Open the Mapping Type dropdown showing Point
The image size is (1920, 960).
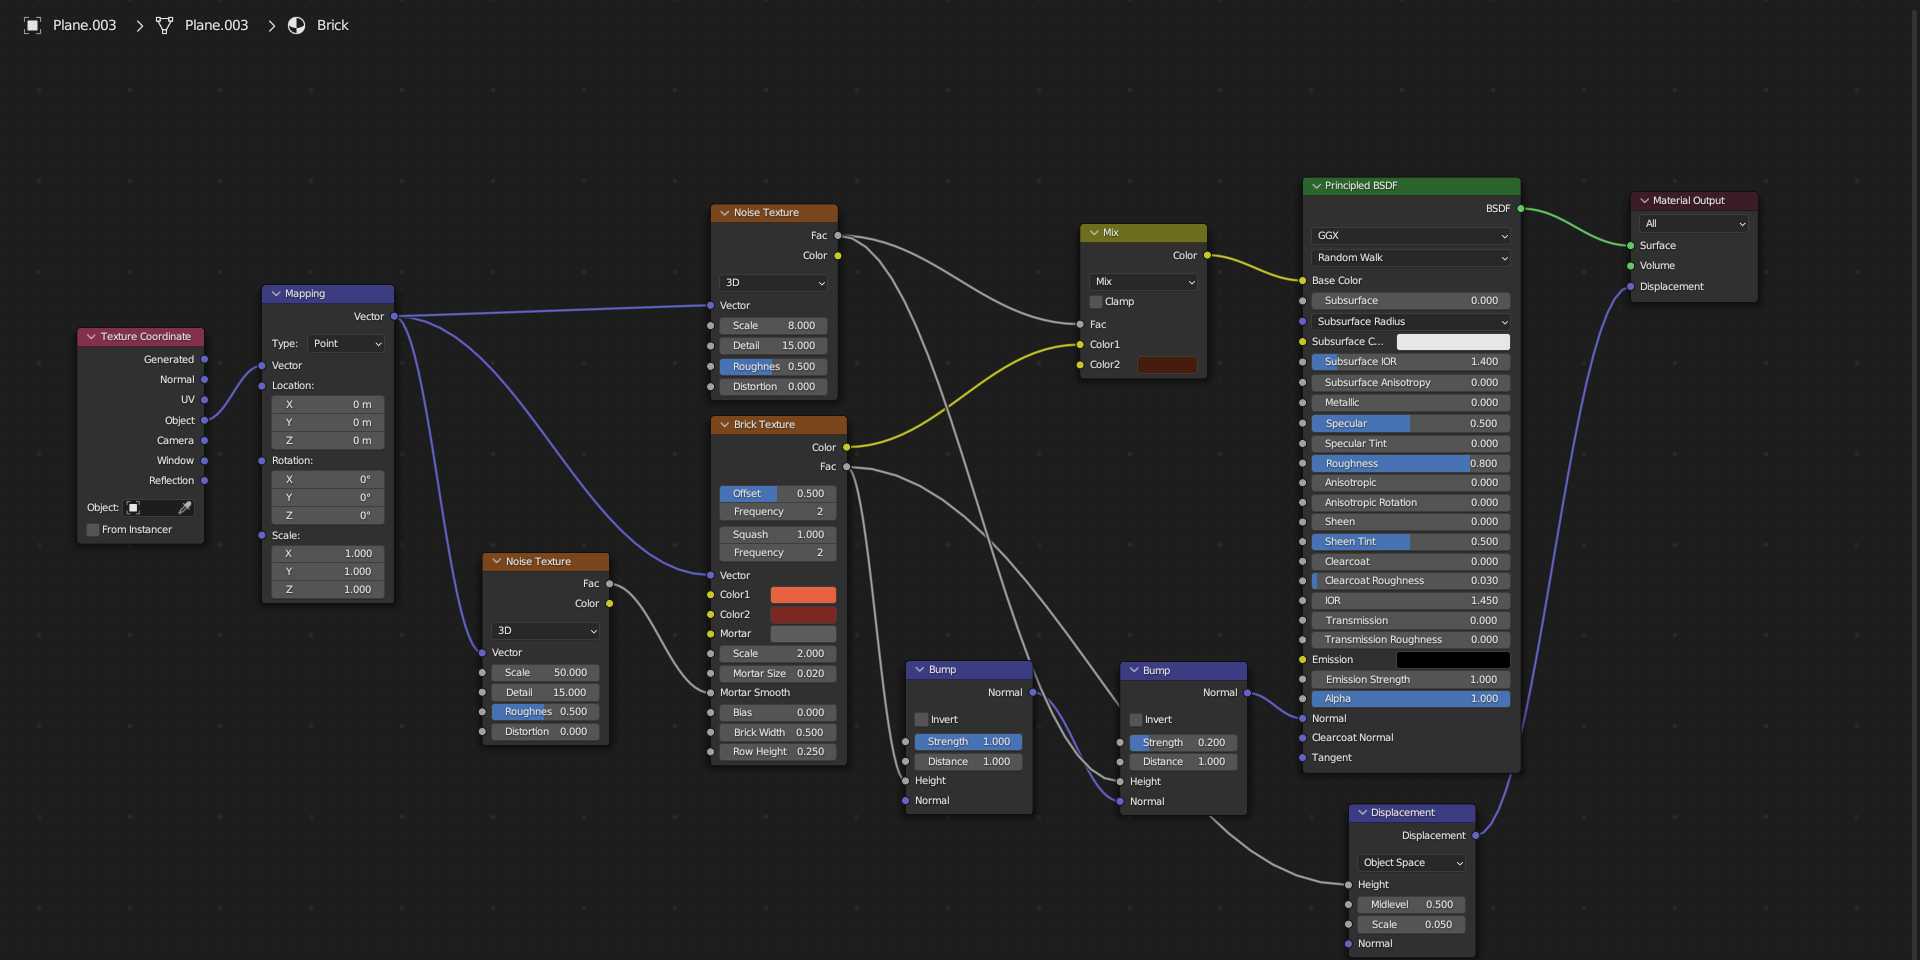click(346, 344)
